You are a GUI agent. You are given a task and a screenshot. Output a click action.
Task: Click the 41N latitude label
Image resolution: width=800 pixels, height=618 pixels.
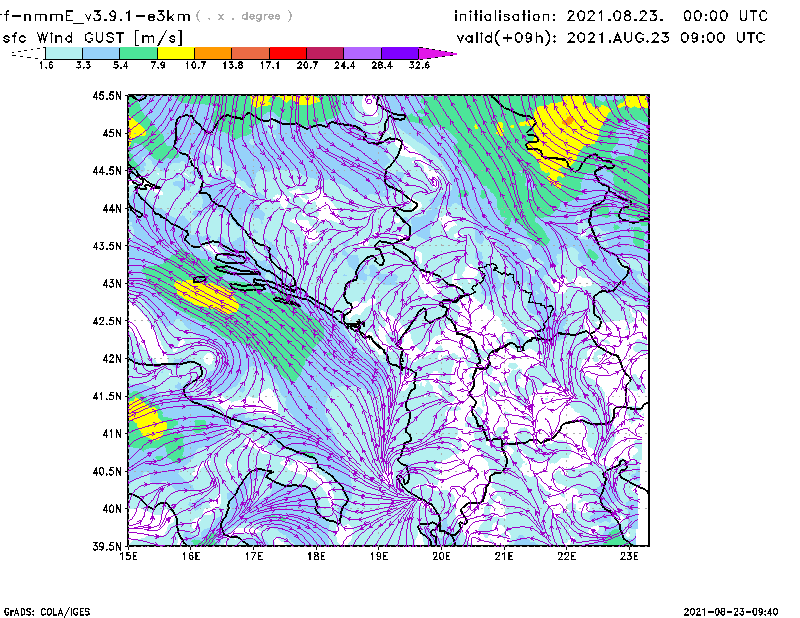(112, 434)
